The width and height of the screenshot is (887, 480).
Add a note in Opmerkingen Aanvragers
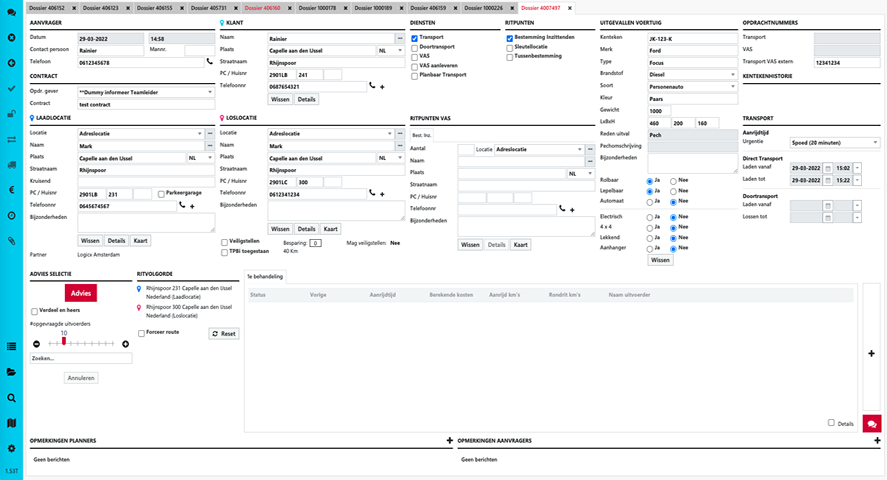877,440
